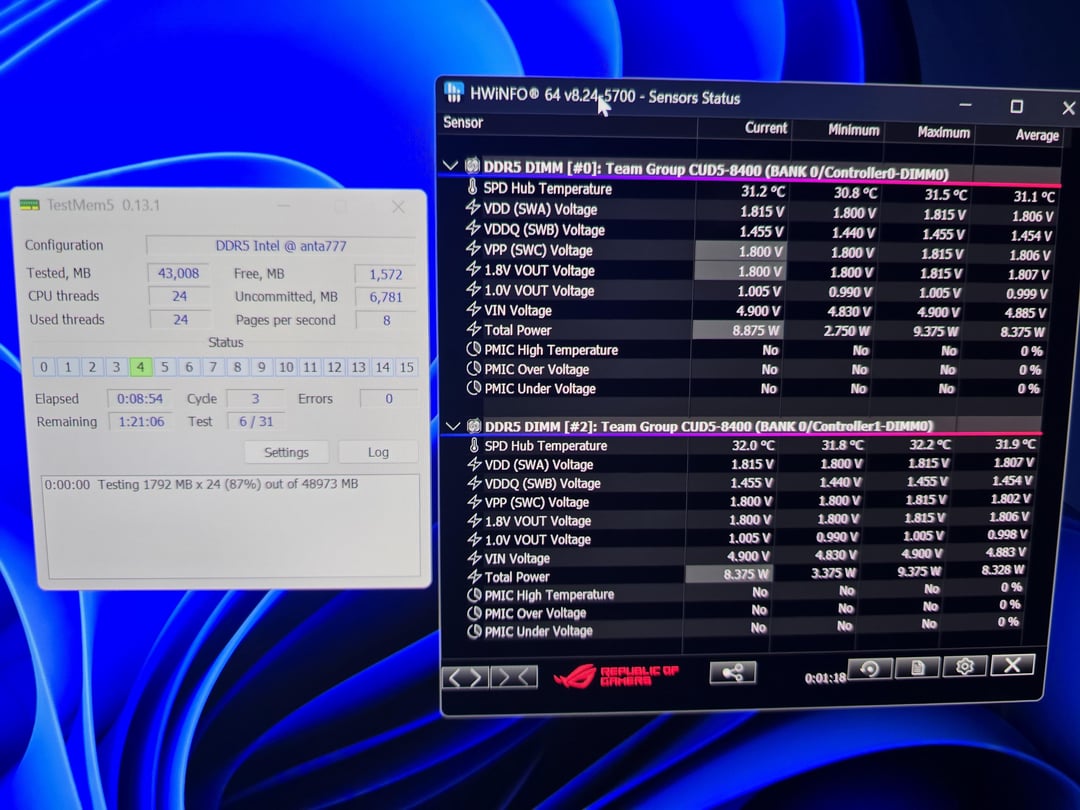The height and width of the screenshot is (810, 1080).
Task: Click the Elapsed value 0:08:54
Action: 140,398
